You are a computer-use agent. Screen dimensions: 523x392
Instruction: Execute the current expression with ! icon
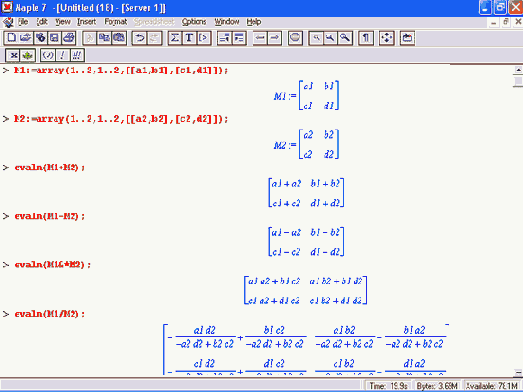62,55
